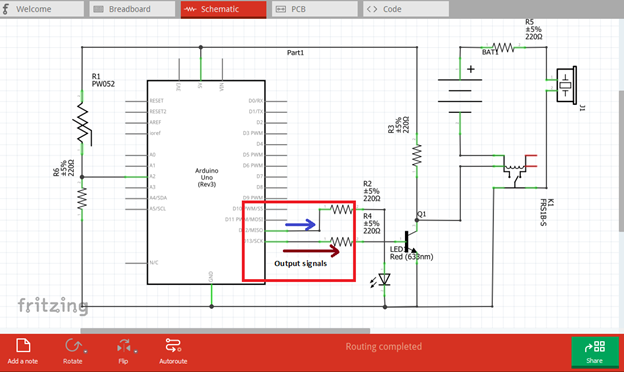Click the Part1 label
Screen dimensions: 624x372
pos(295,53)
